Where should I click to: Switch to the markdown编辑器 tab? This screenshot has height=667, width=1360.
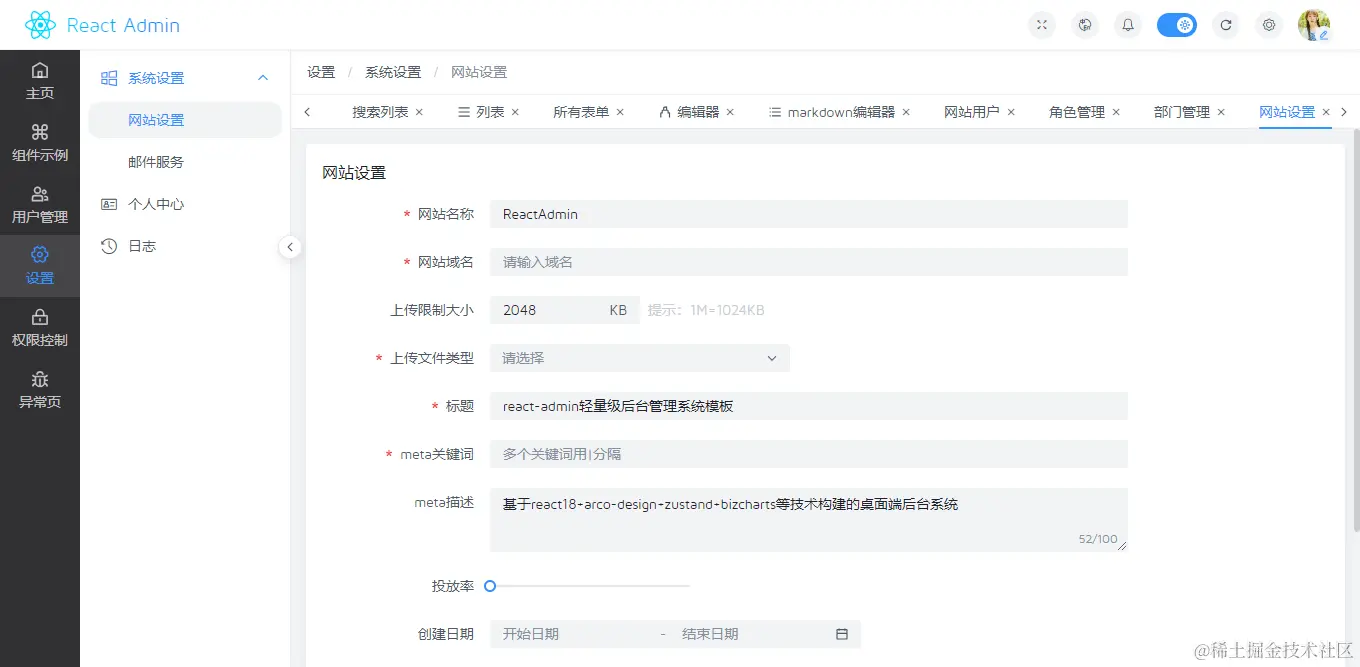(836, 111)
